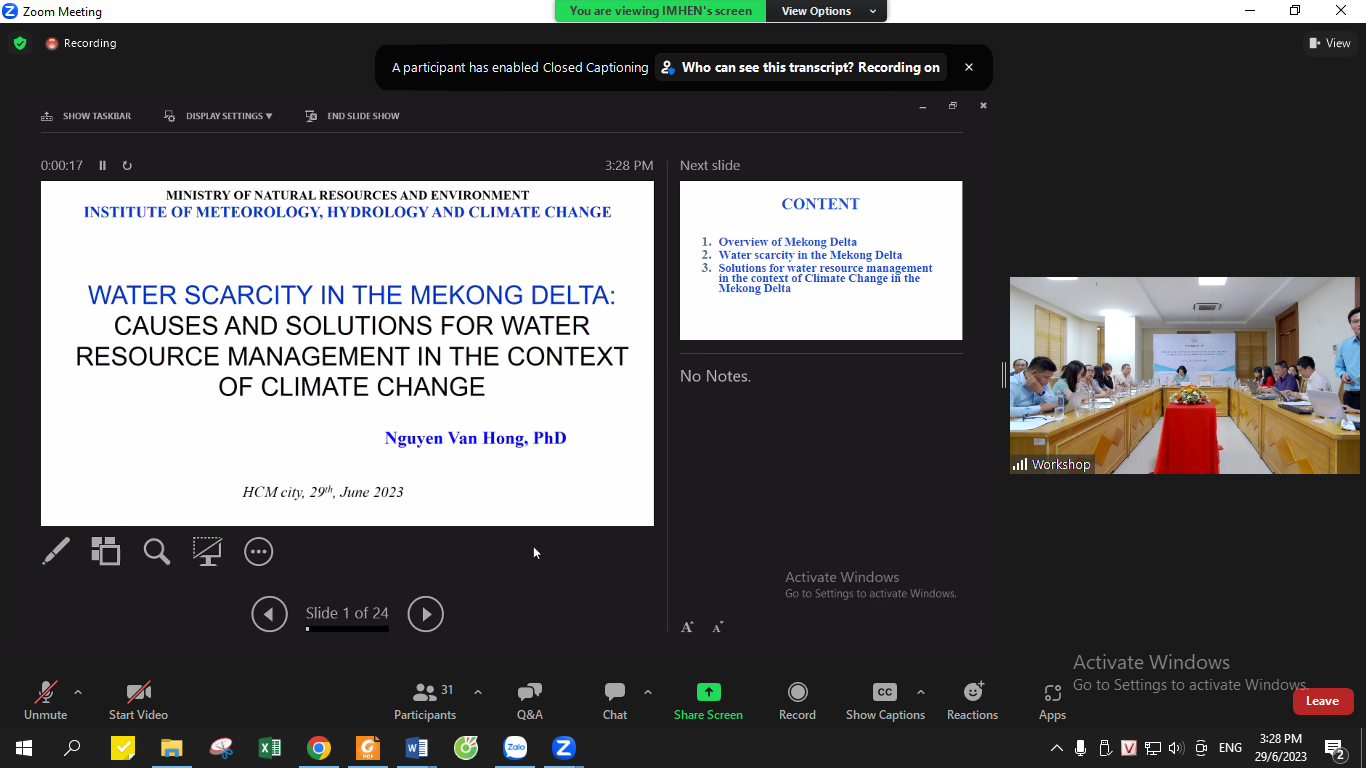Expand the View Options dropdown
This screenshot has height=768, width=1366.
[829, 11]
